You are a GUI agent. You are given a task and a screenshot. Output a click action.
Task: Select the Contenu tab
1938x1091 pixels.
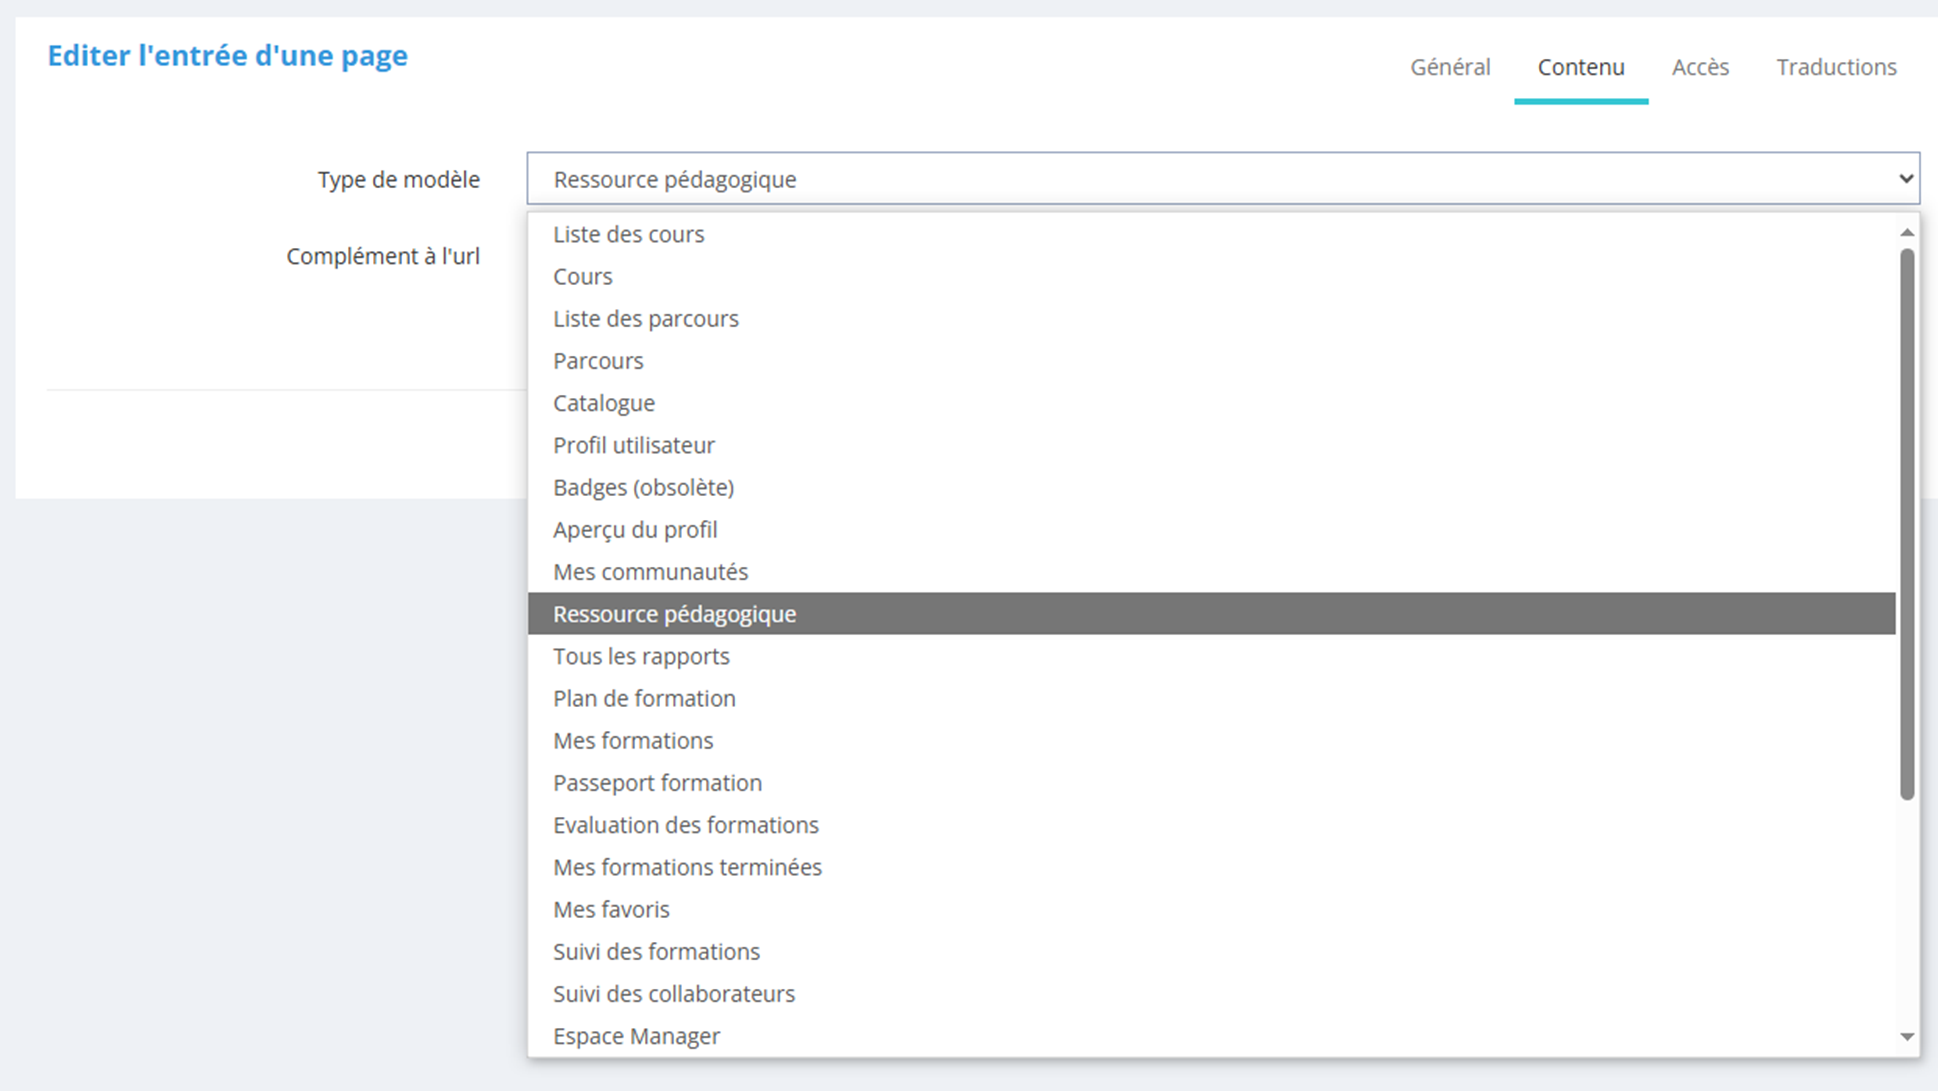click(1580, 67)
